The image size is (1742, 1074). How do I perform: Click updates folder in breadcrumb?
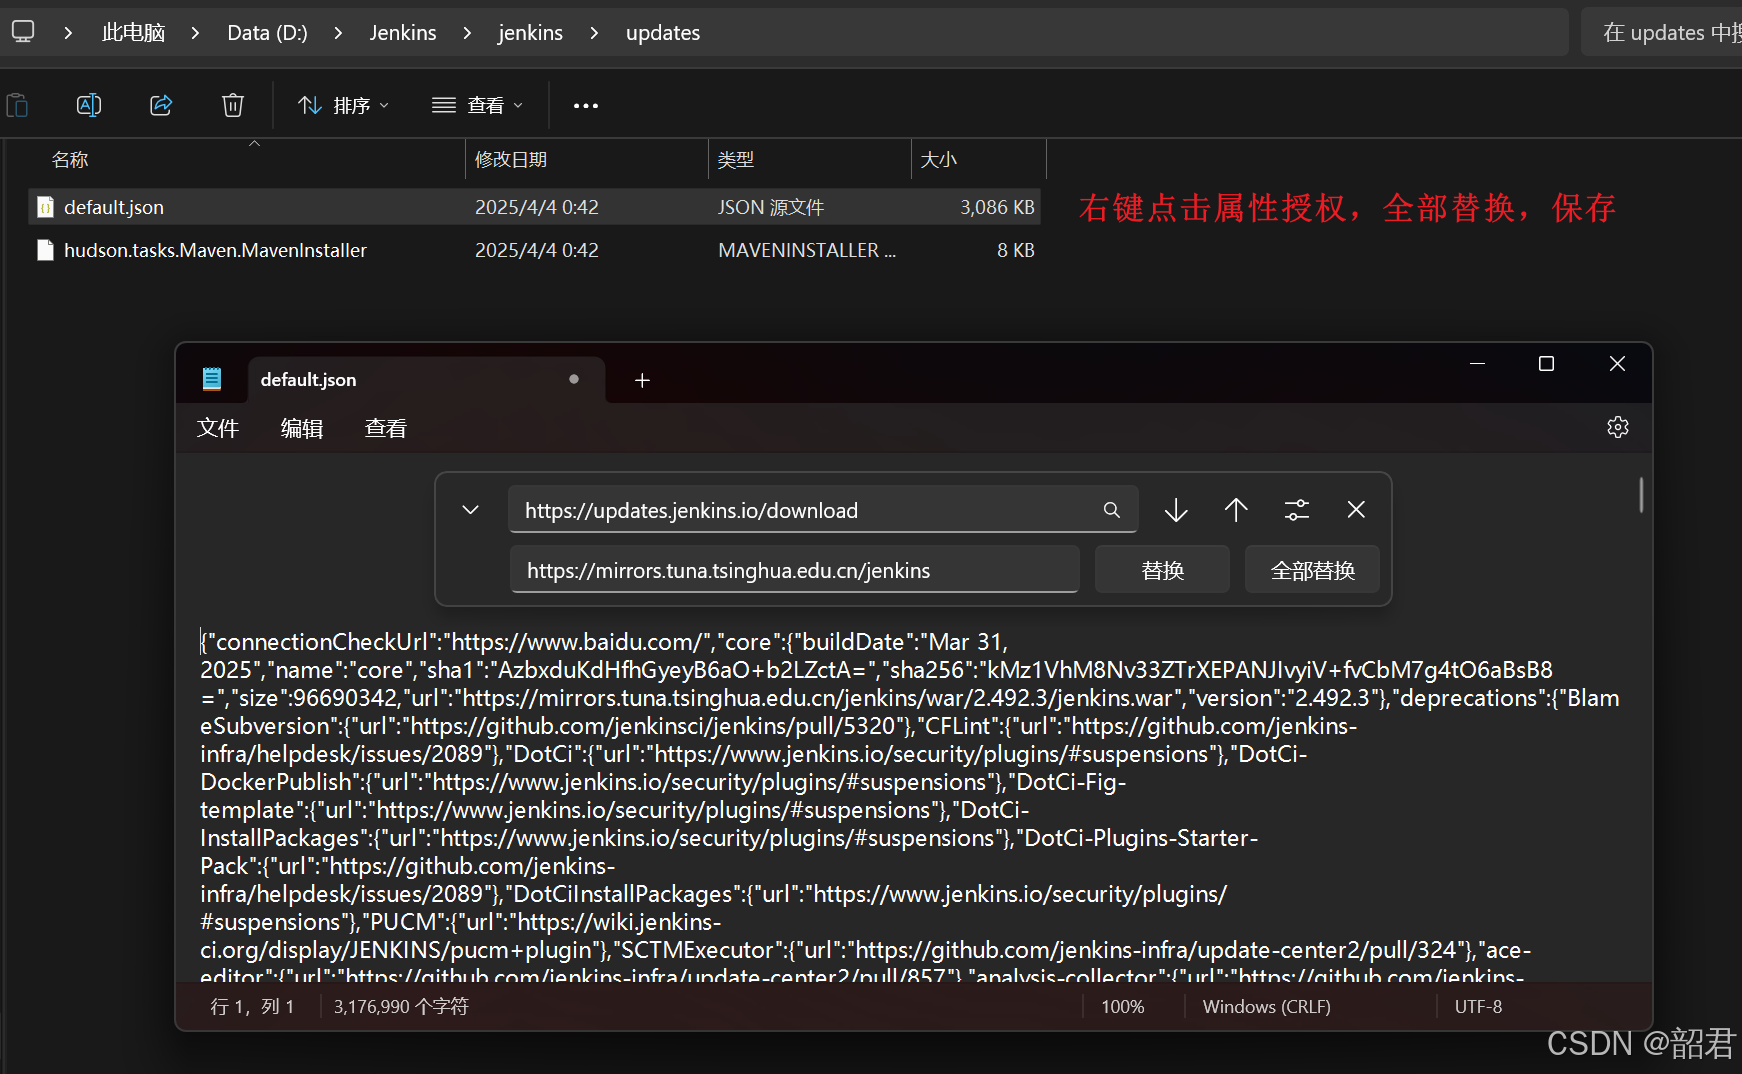pos(663,32)
